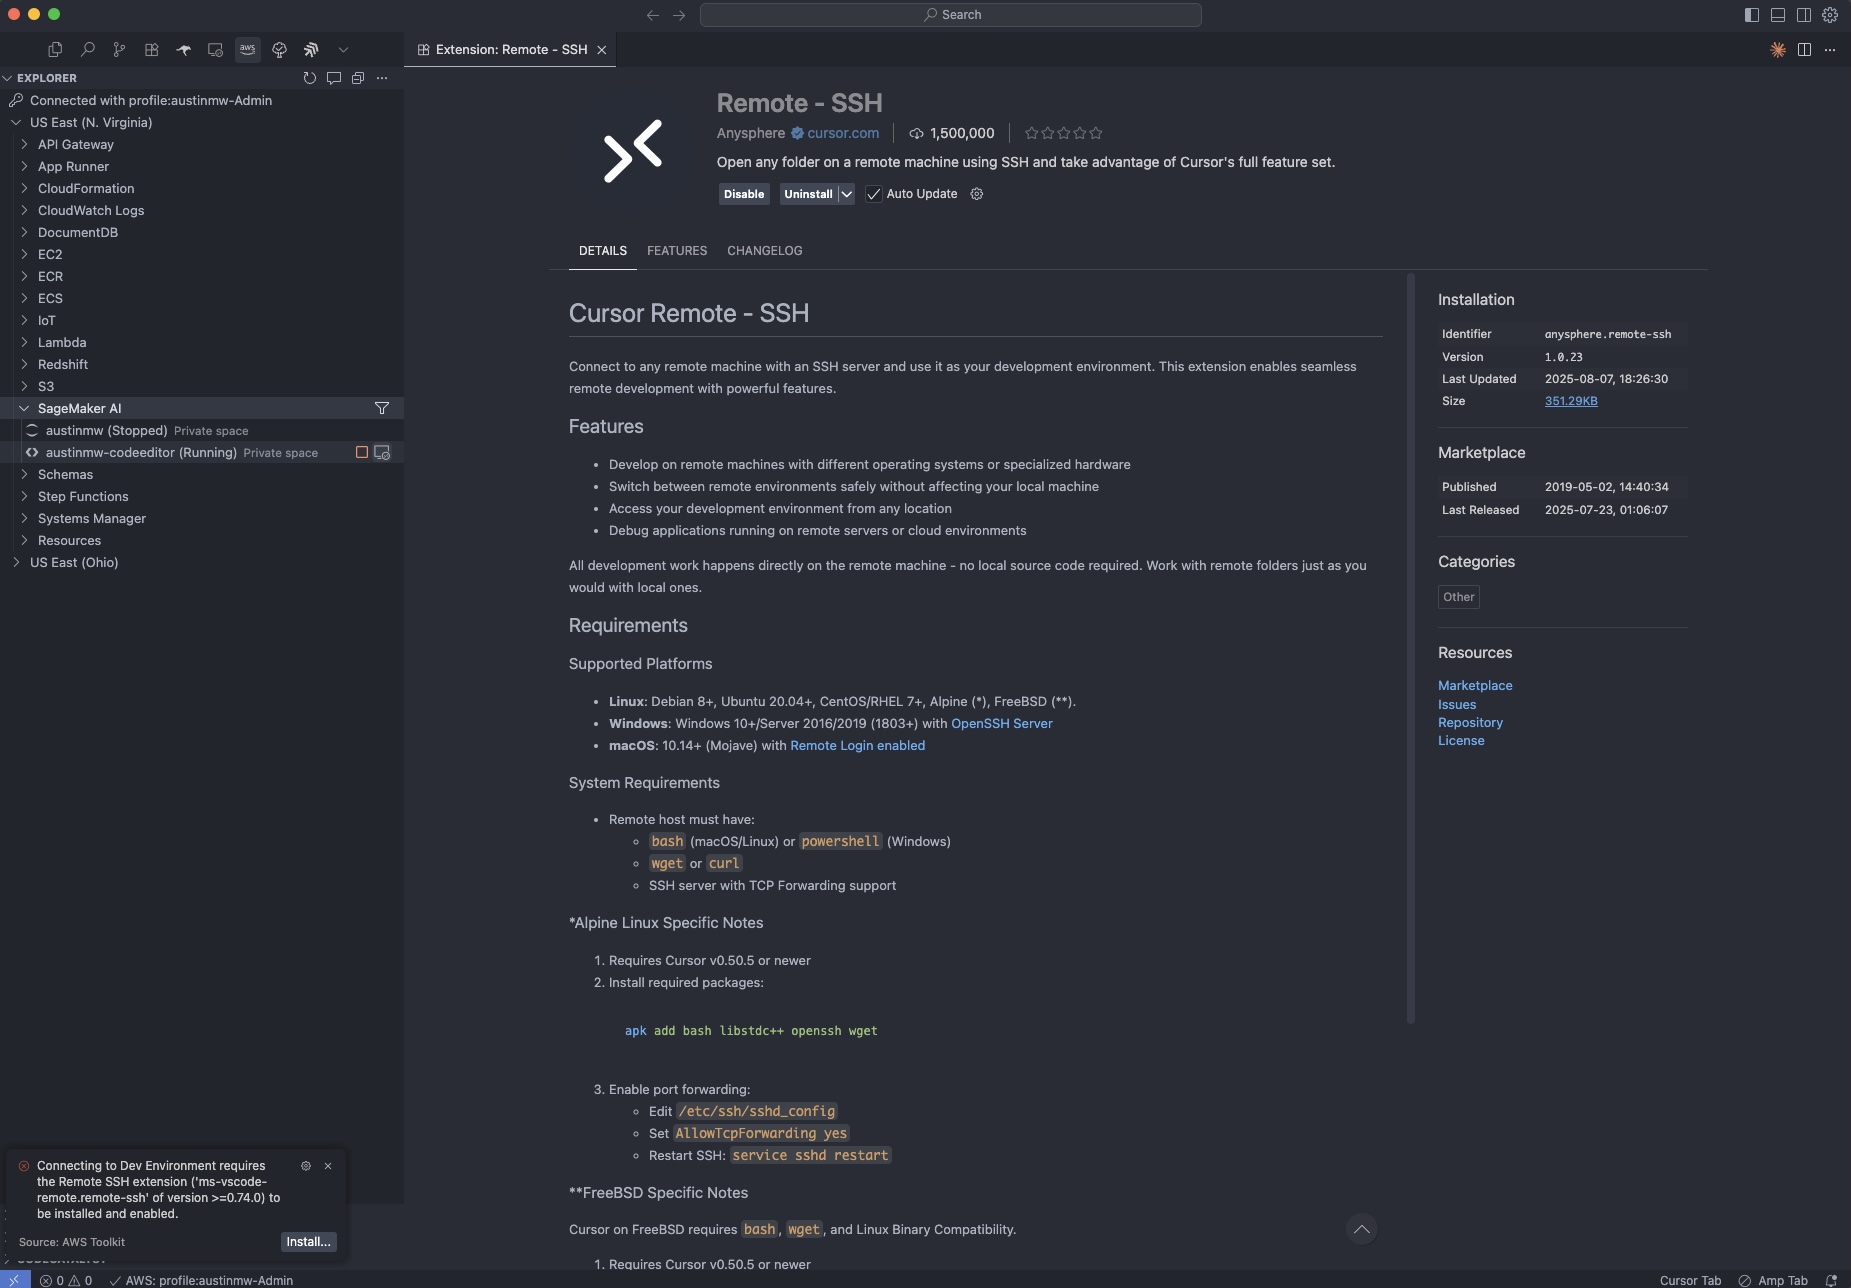
Task: Open the notifications bell in status bar
Action: click(x=1832, y=1280)
